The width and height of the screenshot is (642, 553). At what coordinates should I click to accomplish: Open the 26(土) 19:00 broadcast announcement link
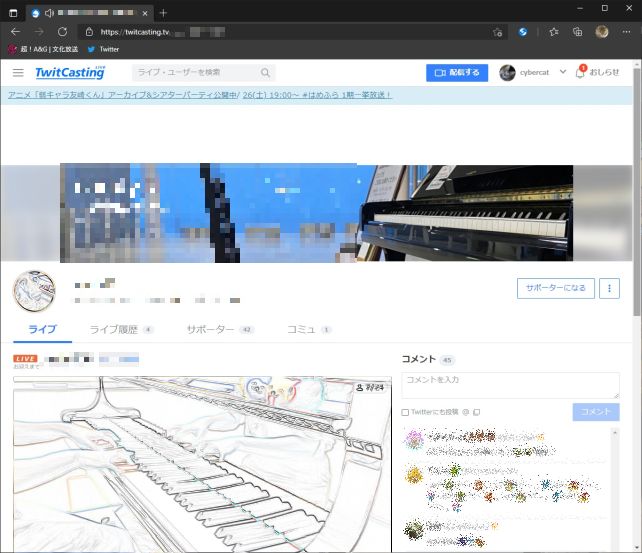coord(317,95)
